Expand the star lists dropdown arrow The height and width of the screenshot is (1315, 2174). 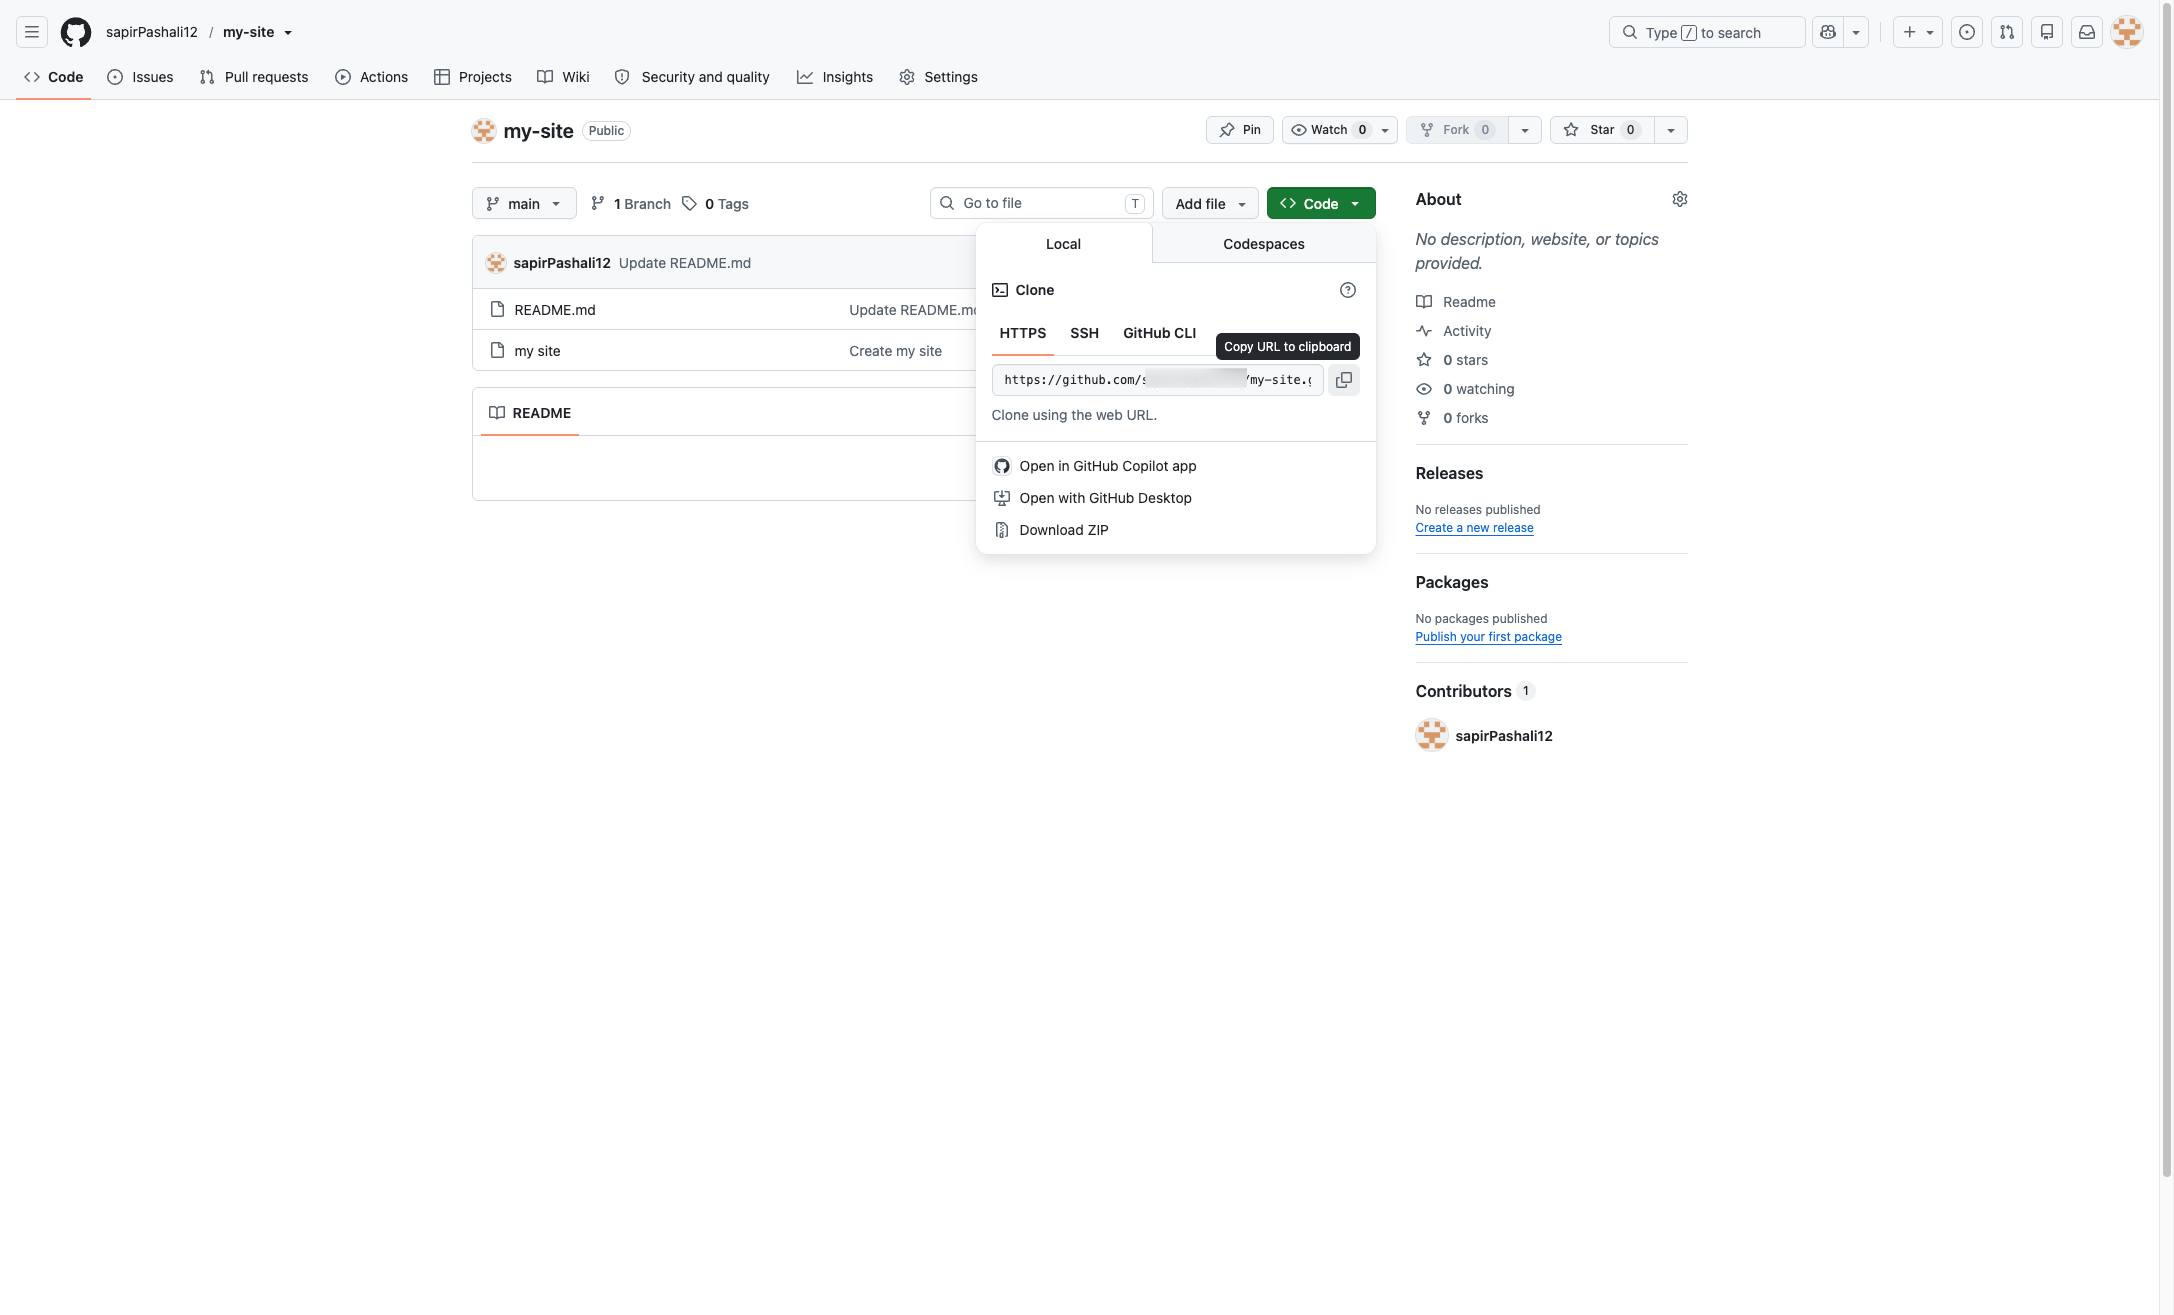click(x=1671, y=130)
